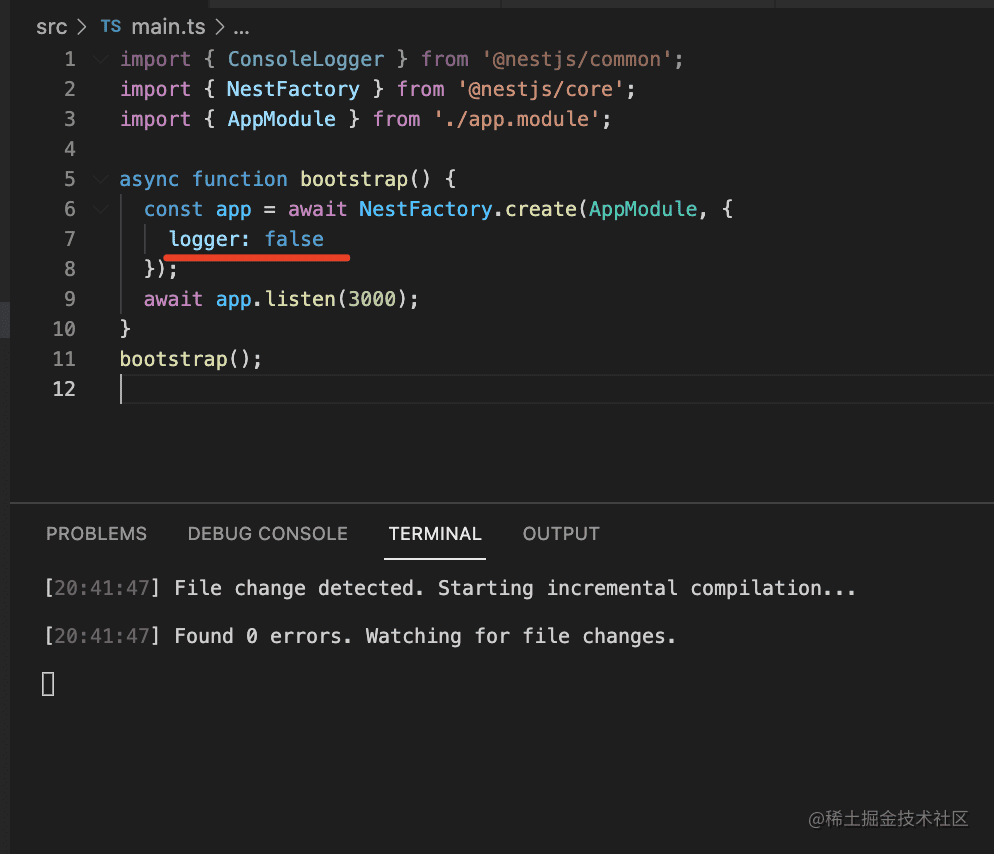Place cursor on ConsoleLogger import name
The width and height of the screenshot is (994, 854).
coord(305,59)
